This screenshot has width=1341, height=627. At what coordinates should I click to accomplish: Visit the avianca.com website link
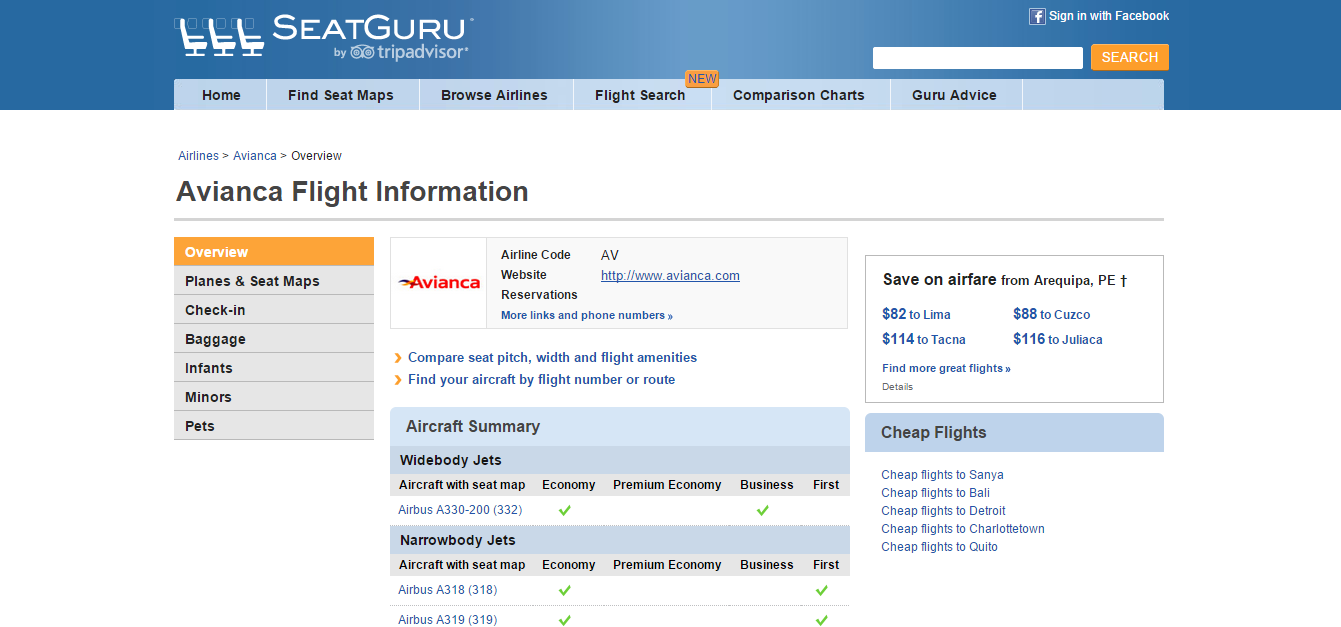pyautogui.click(x=670, y=275)
